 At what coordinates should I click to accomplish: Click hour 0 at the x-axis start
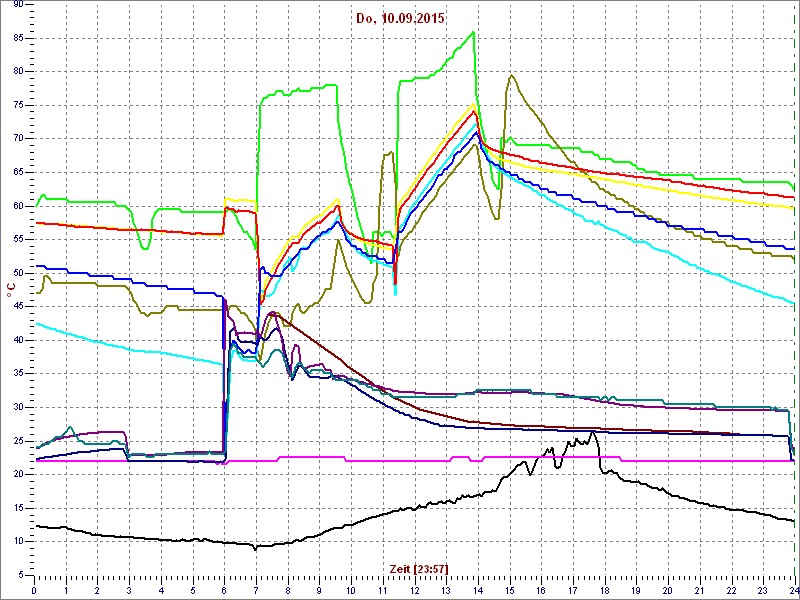click(x=35, y=590)
